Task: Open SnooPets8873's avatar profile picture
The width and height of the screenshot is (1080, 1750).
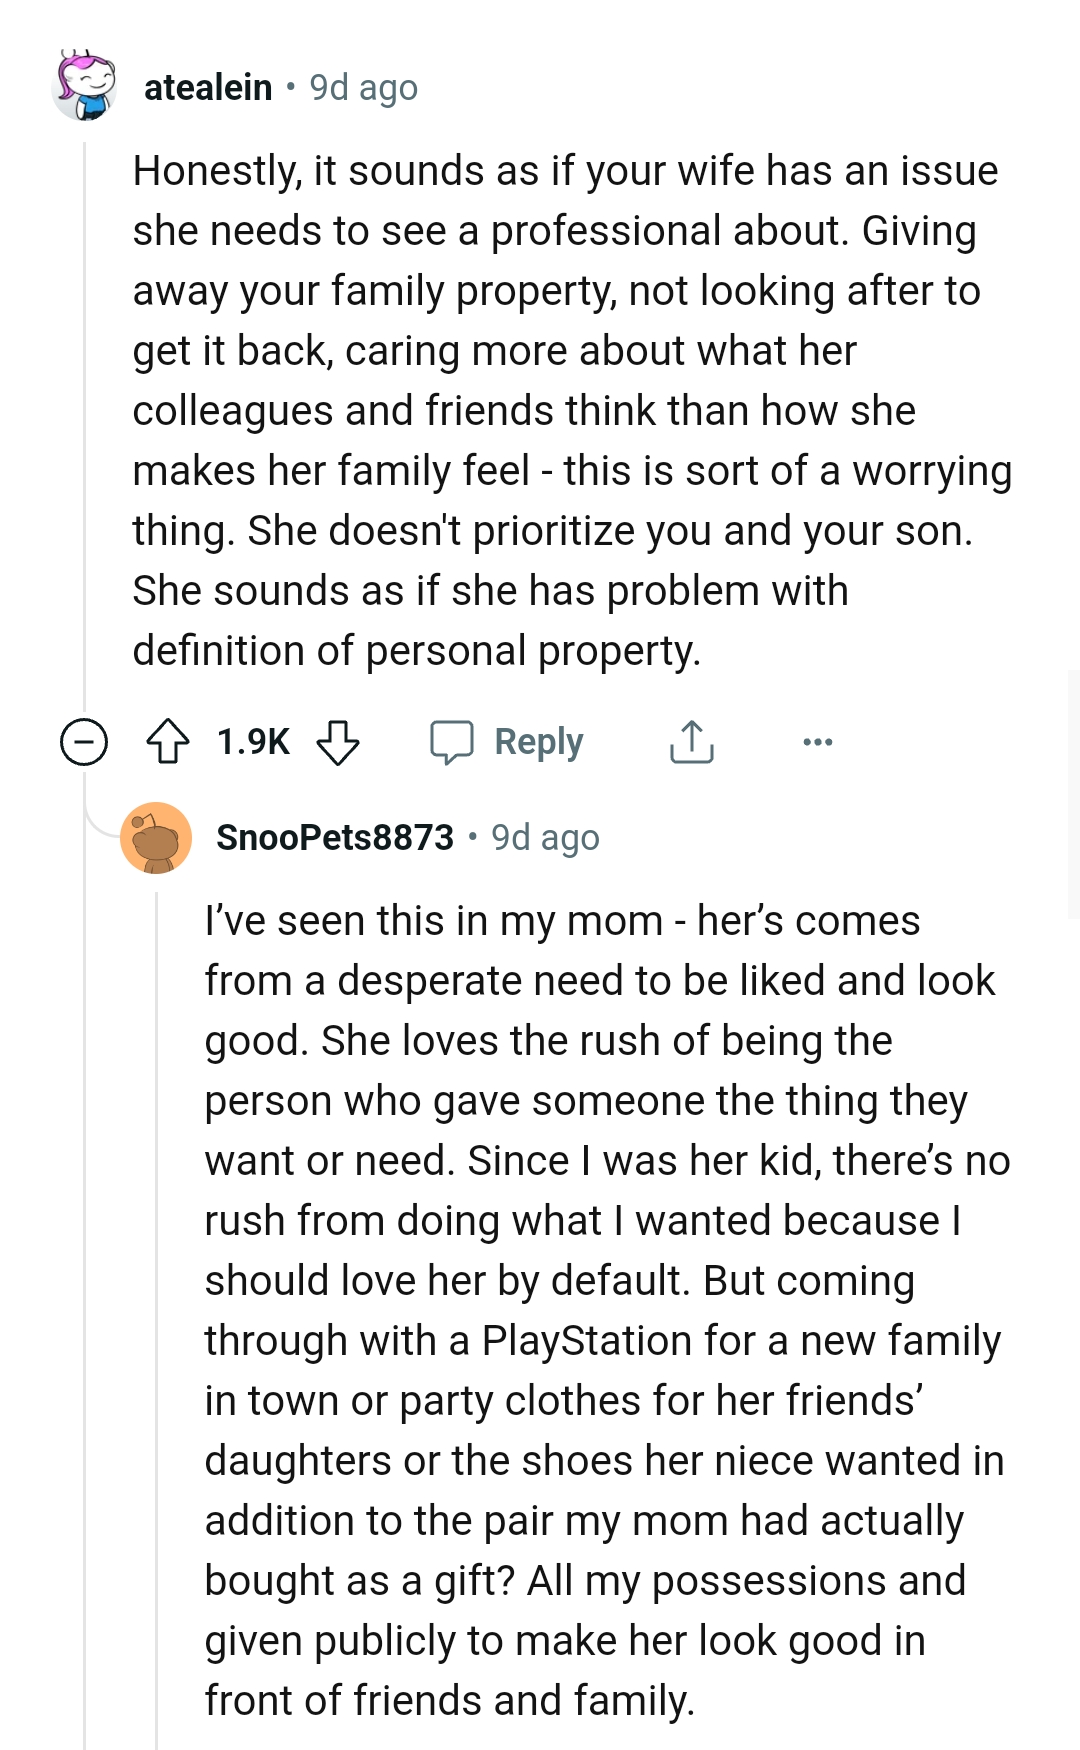Action: pyautogui.click(x=156, y=838)
